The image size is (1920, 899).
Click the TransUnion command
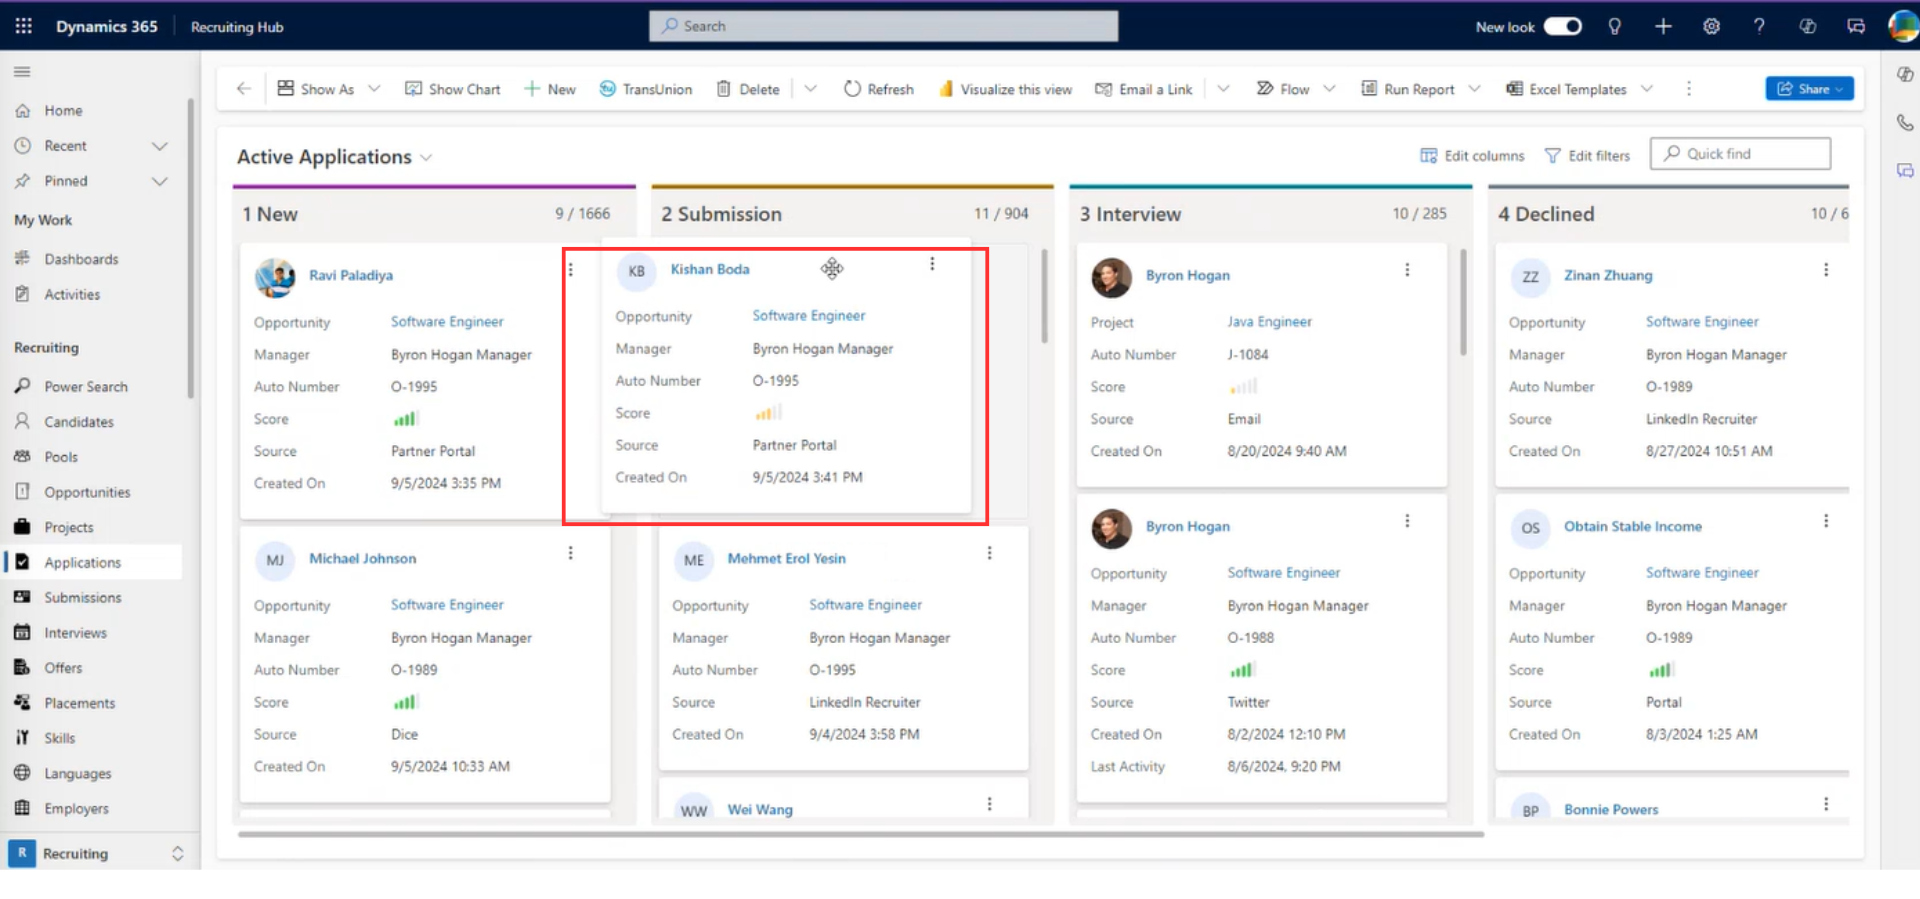point(646,89)
